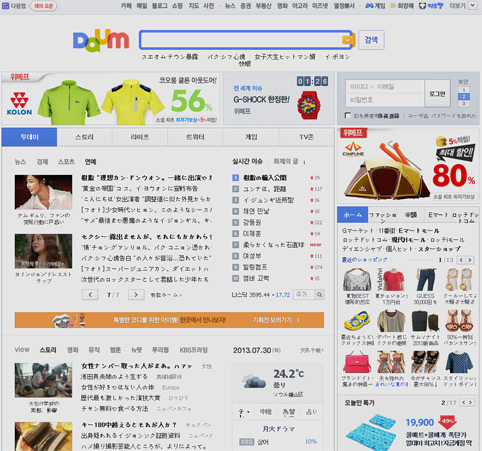Viewport: 482px width, 451px height.
Task: Click the KOLON logo in the banner
Action: (x=19, y=103)
